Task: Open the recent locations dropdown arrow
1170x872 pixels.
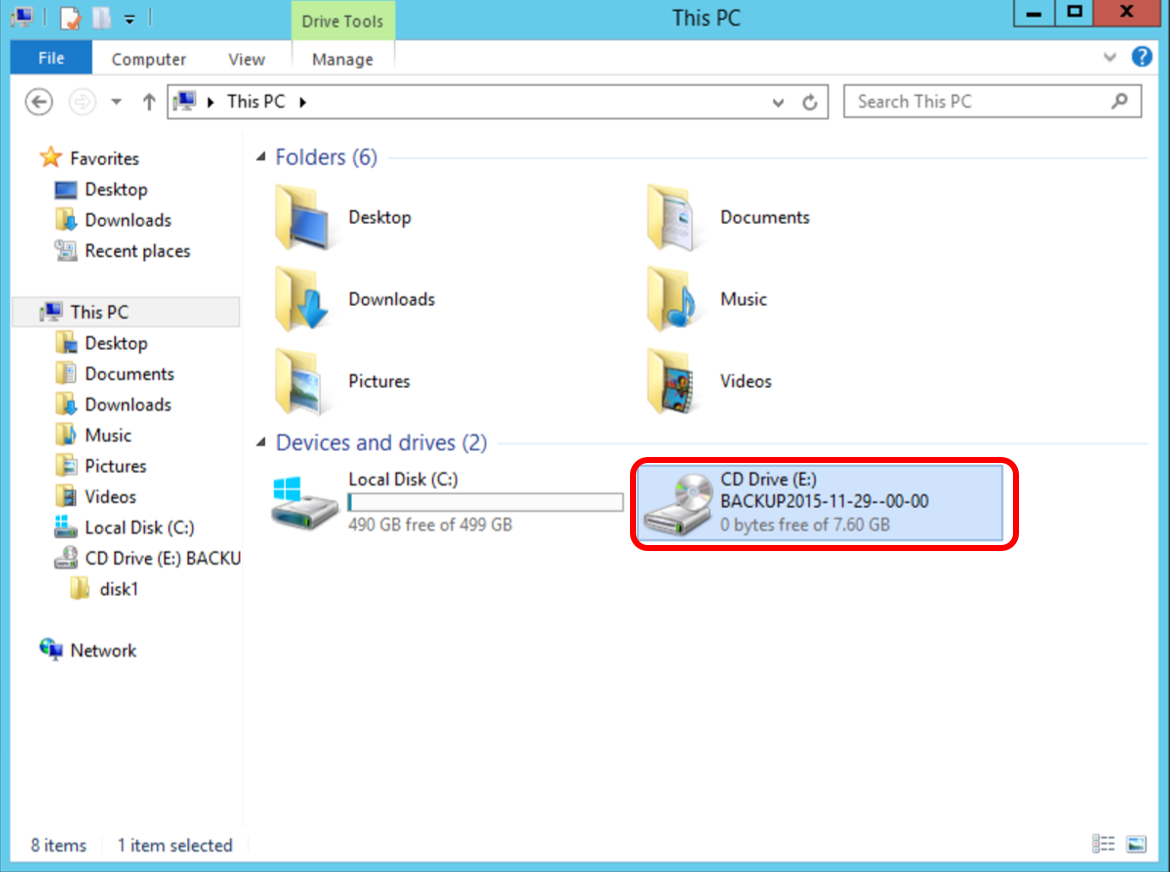Action: 116,102
